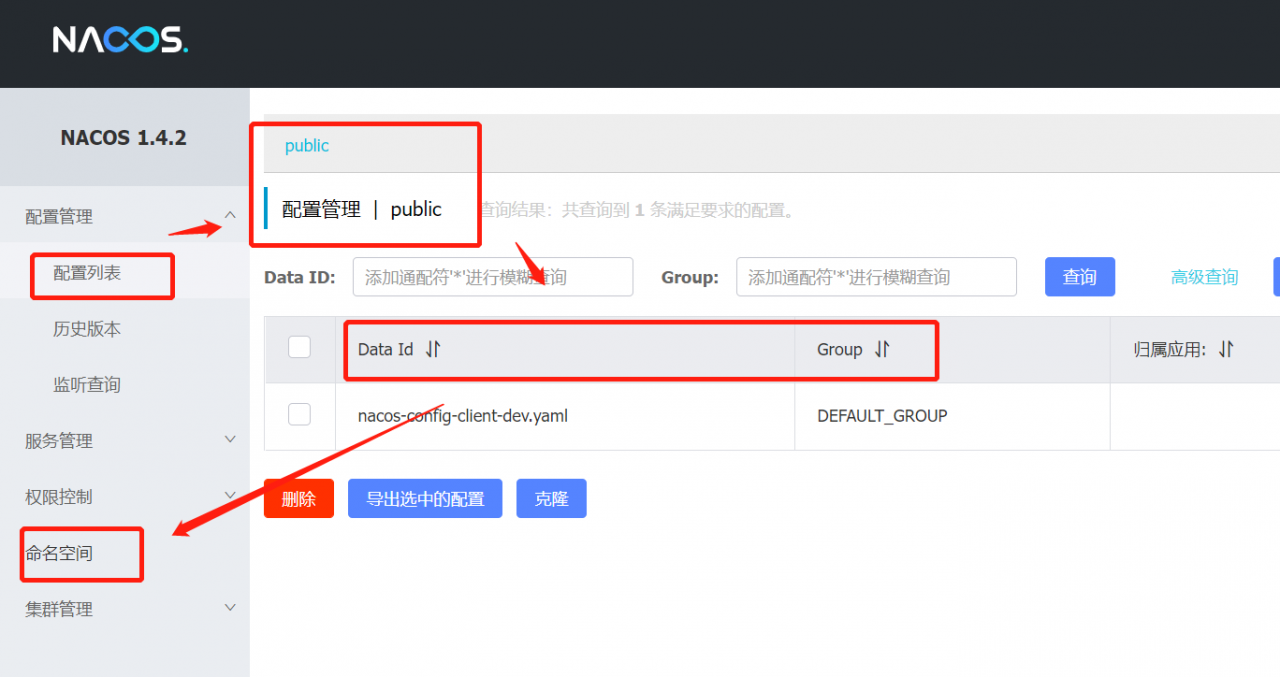Click the NACOS 1.4.2 version title
The height and width of the screenshot is (677, 1280).
(124, 138)
